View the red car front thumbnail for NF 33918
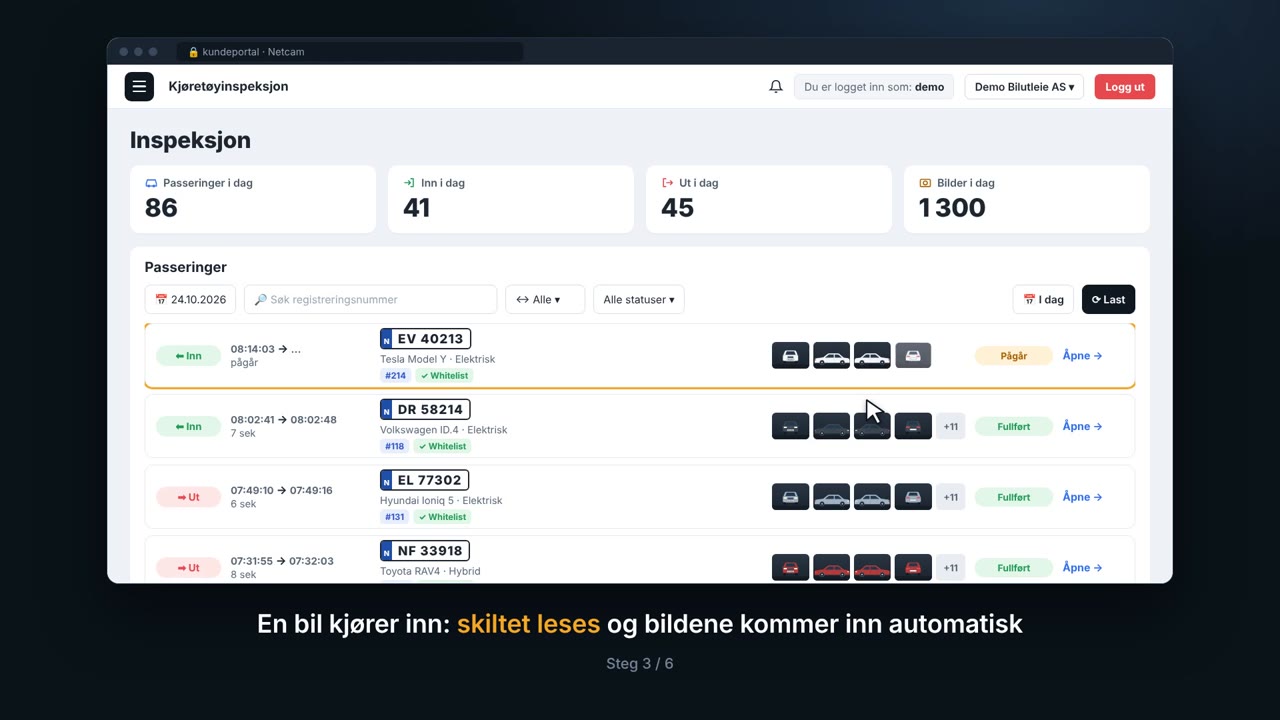The image size is (1280, 720). click(790, 568)
